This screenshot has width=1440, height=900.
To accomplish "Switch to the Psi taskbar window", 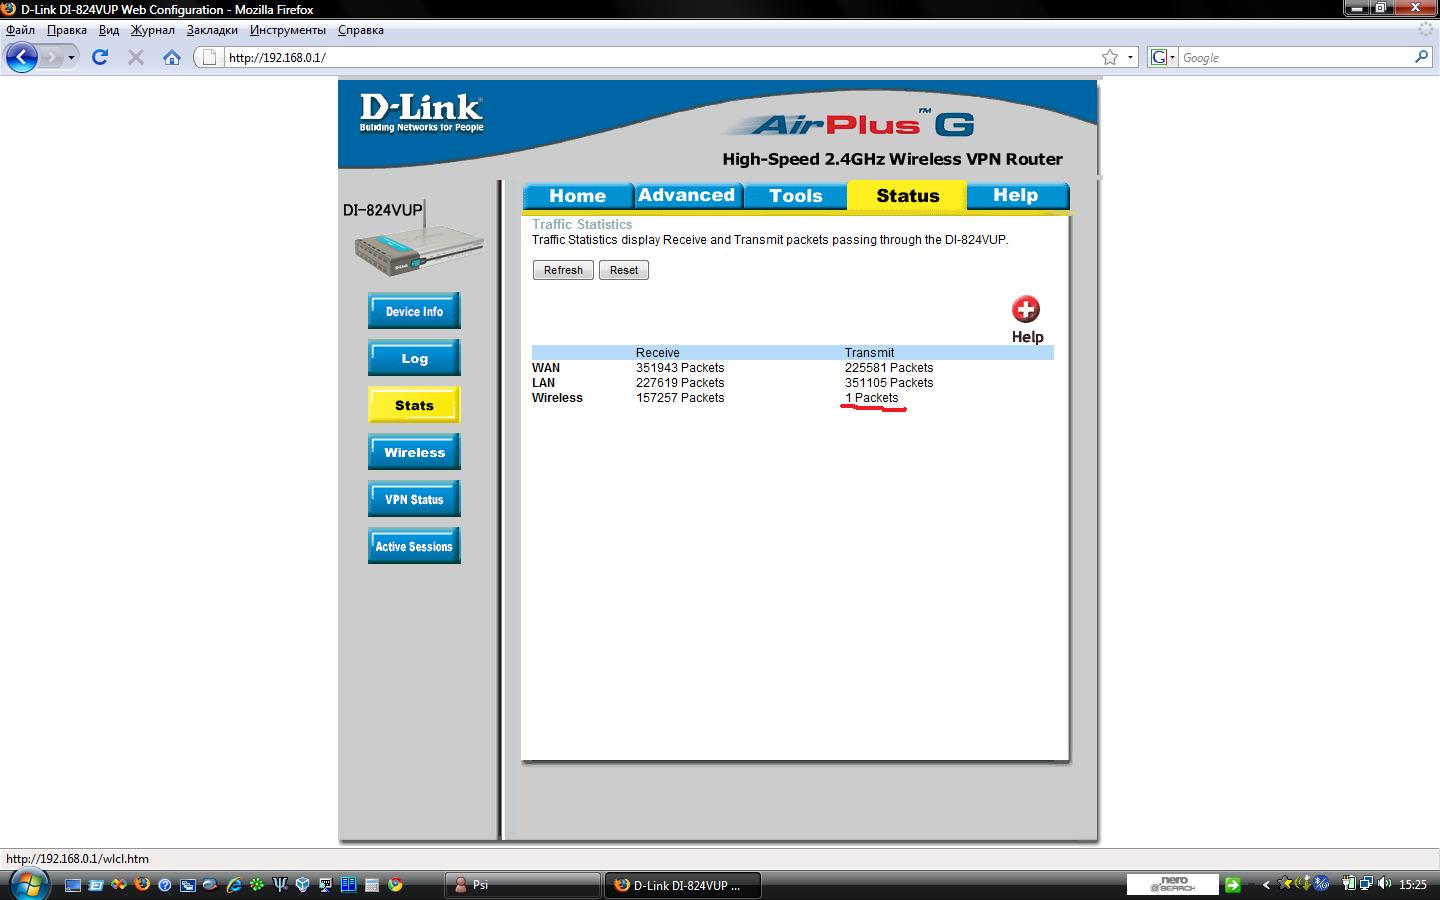I will (x=521, y=885).
